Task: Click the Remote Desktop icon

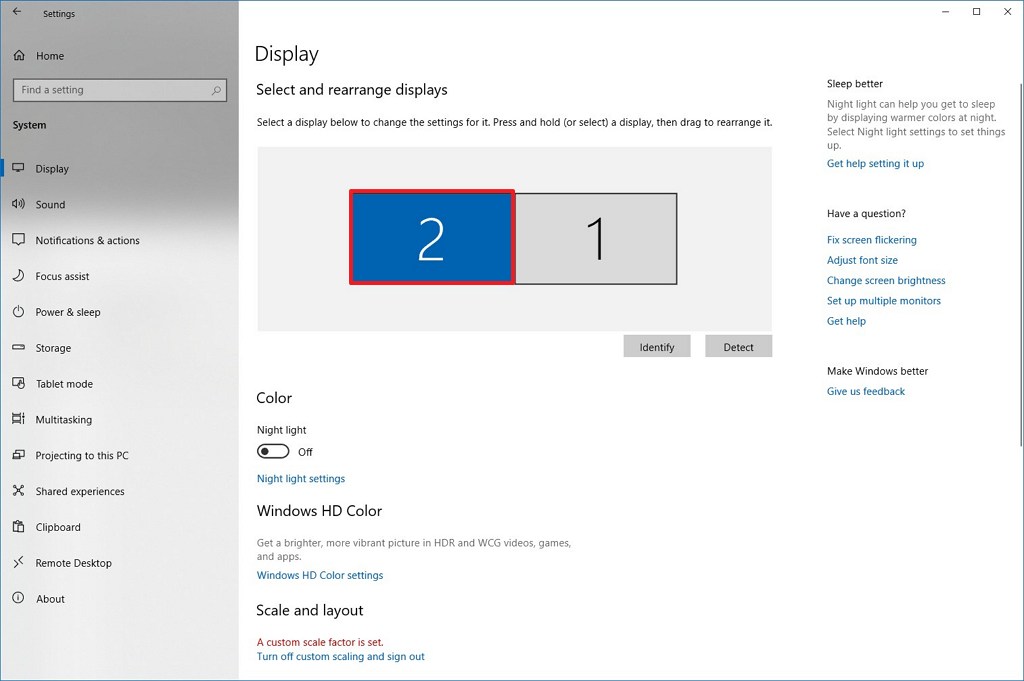Action: [18, 562]
